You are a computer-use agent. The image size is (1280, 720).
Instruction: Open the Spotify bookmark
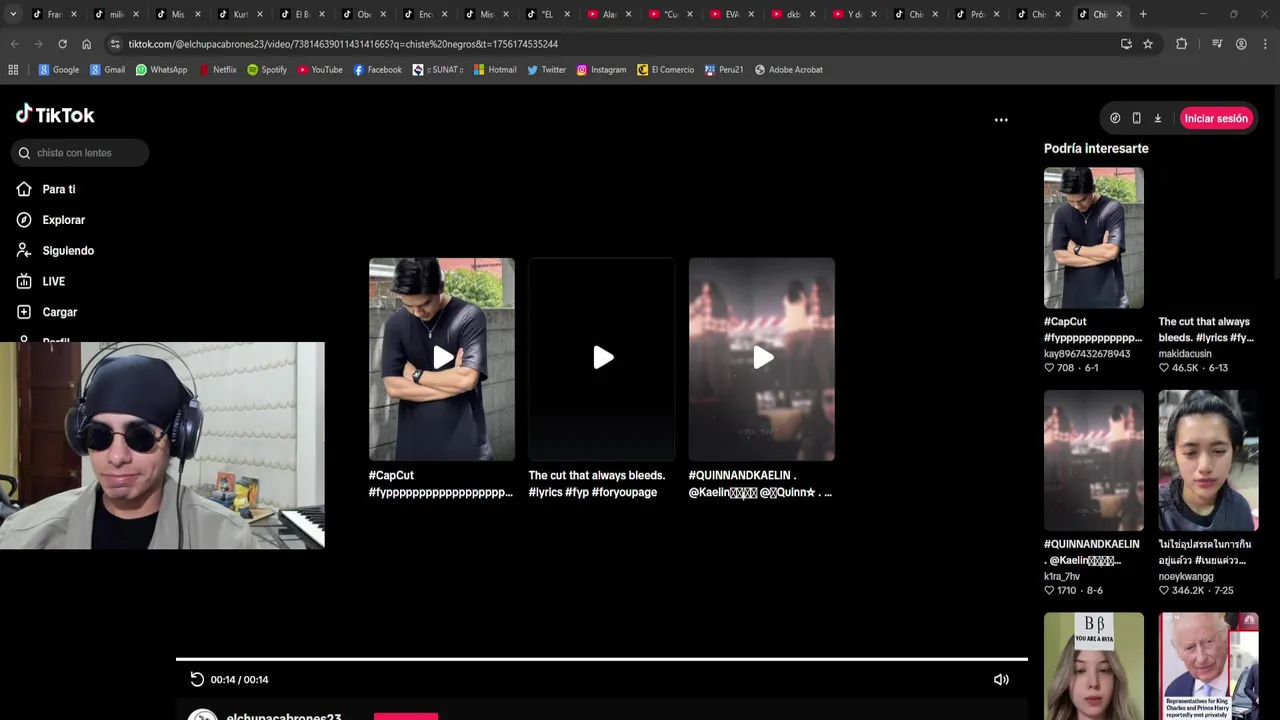267,70
